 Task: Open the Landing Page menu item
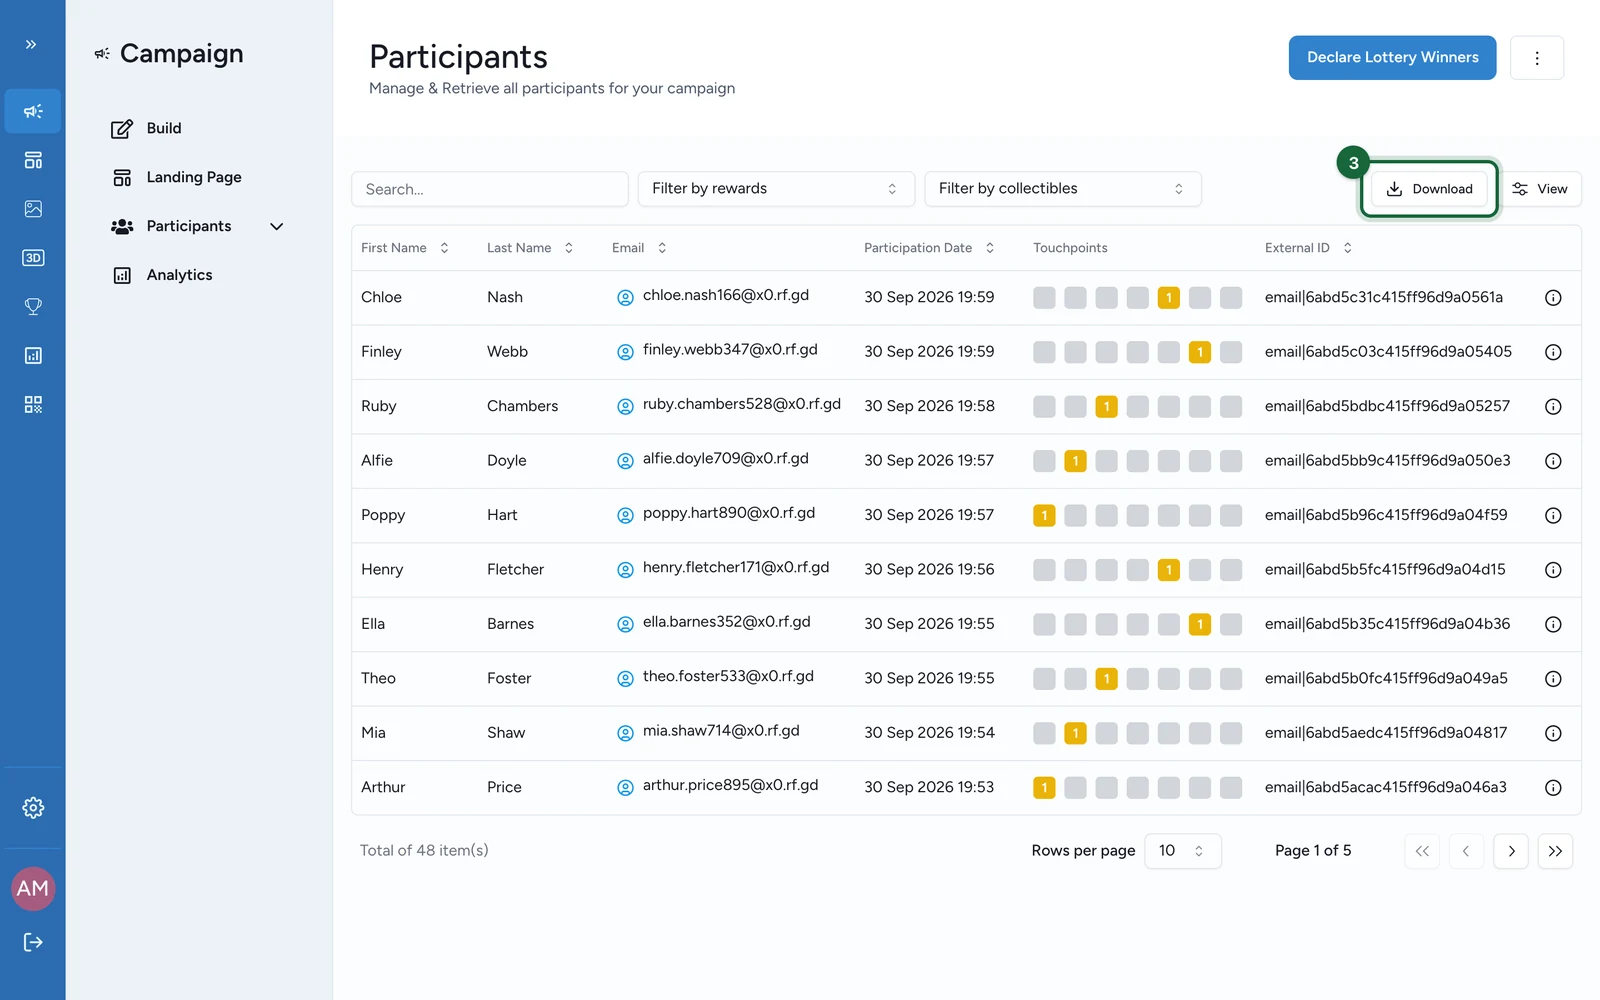[x=177, y=177]
